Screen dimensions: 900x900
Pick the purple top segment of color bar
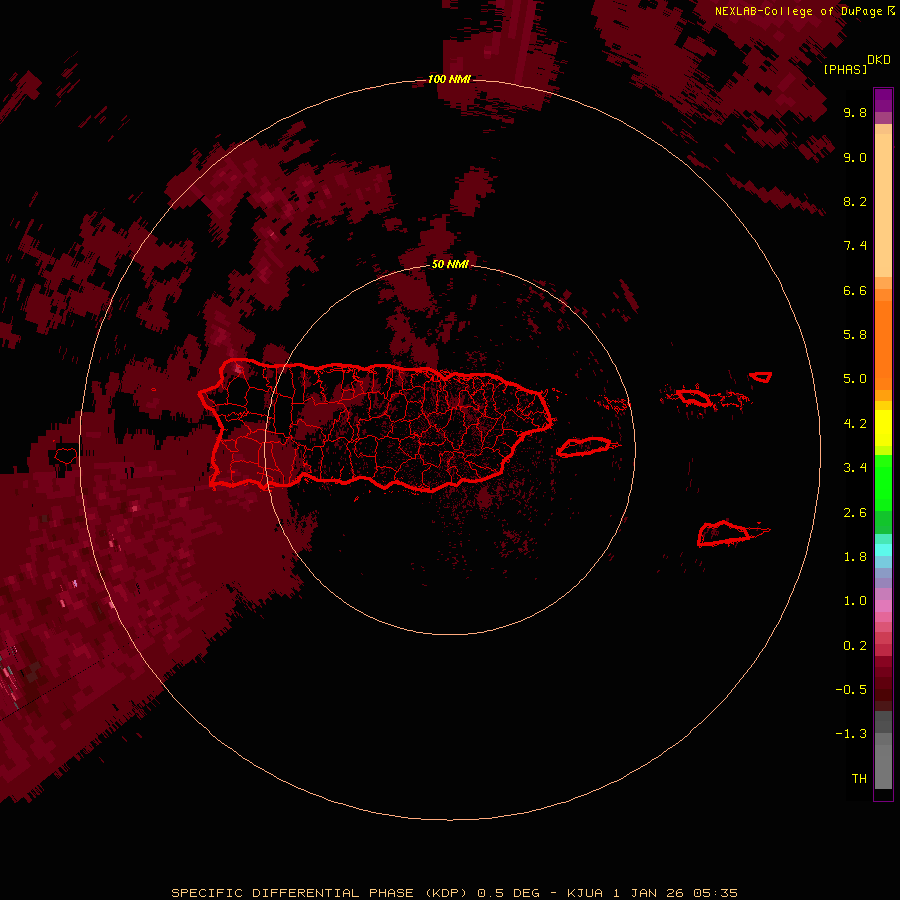[x=883, y=100]
